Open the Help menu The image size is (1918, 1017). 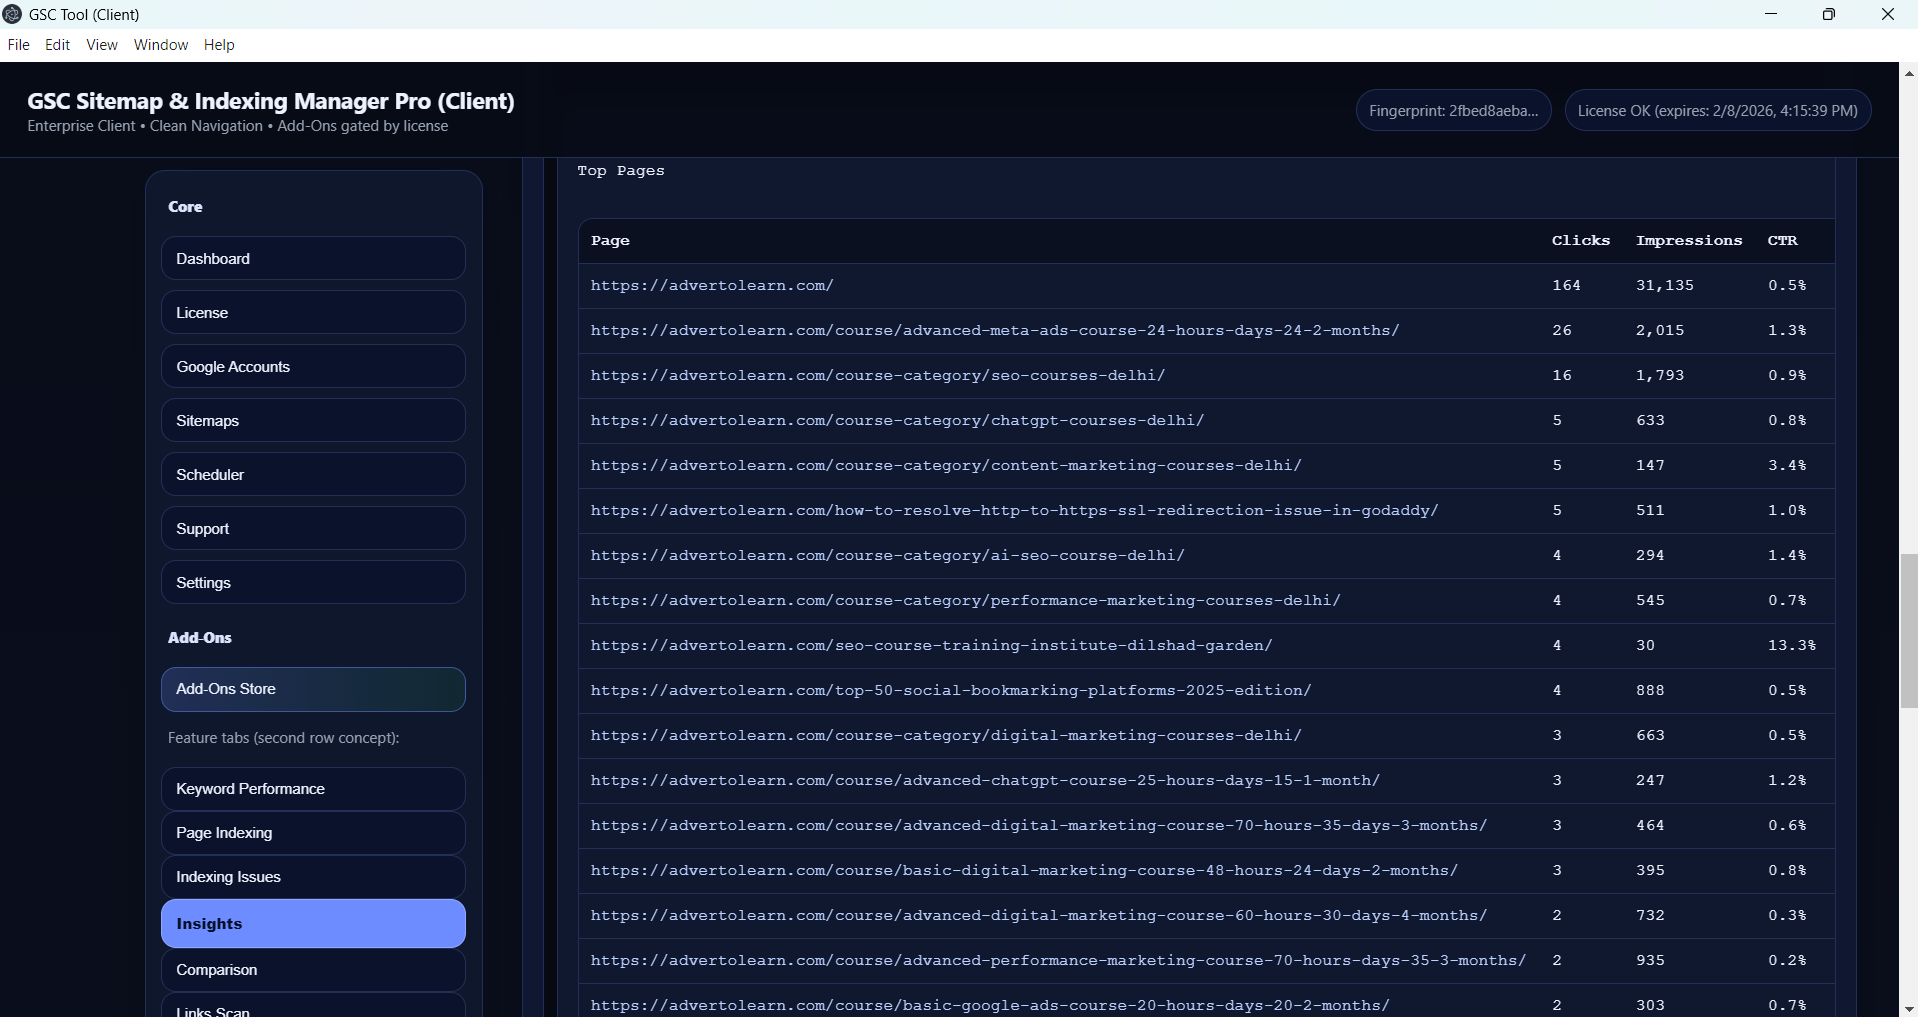click(x=219, y=45)
